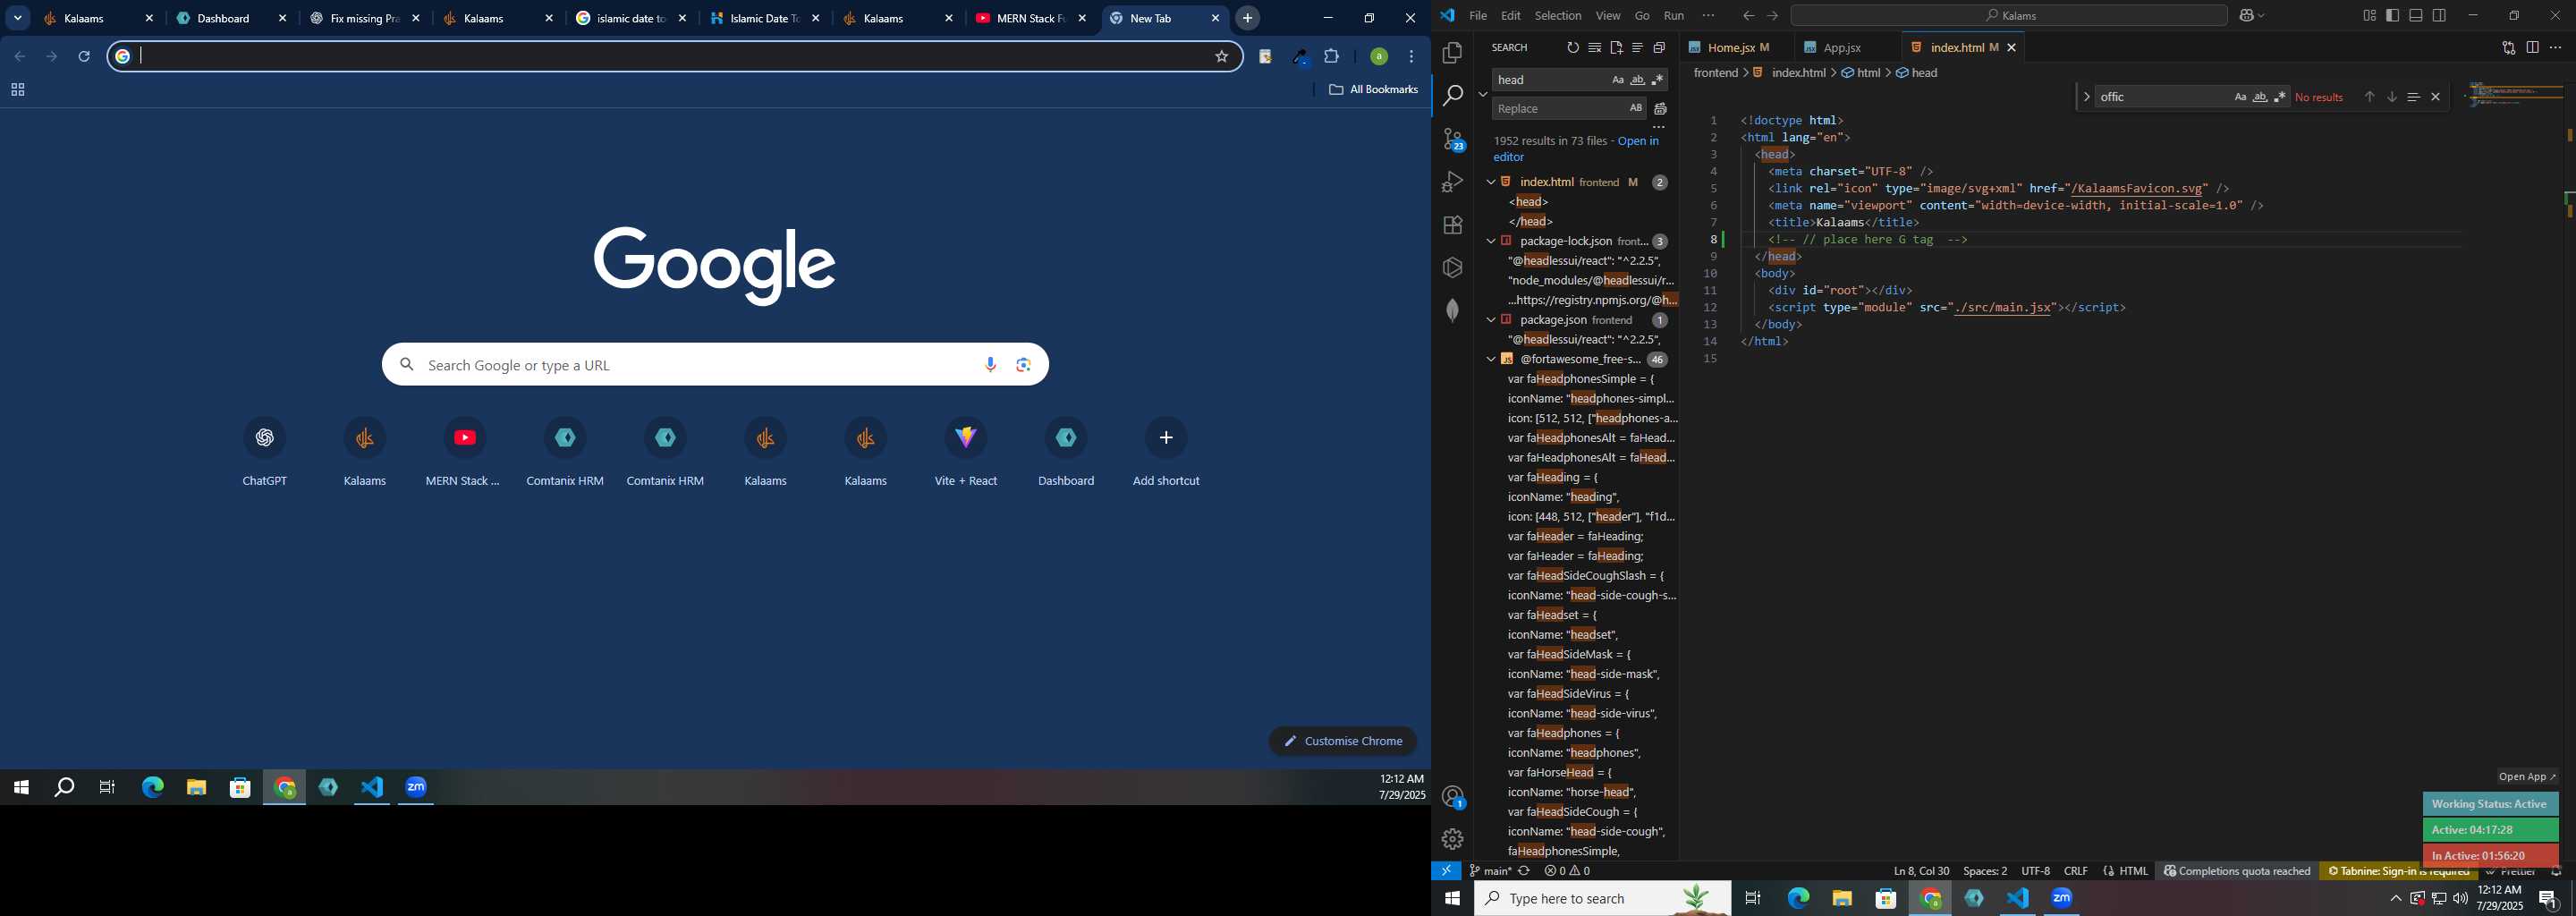Toggle Match Whole Word in find widget
The image size is (2576, 916).
[x=2260, y=97]
